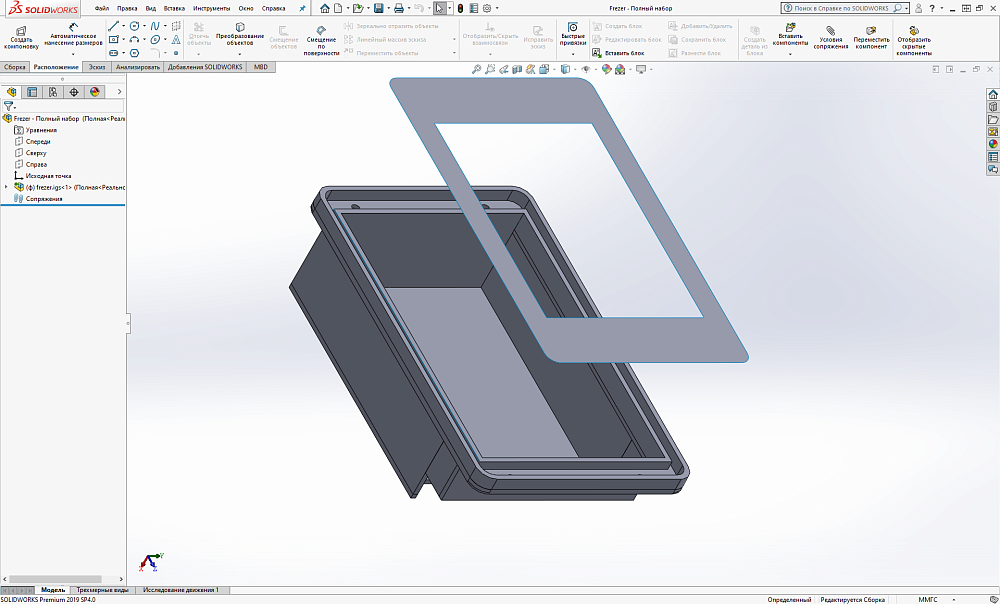Switch to Добавления SOLIDWORKS tab

pyautogui.click(x=205, y=67)
